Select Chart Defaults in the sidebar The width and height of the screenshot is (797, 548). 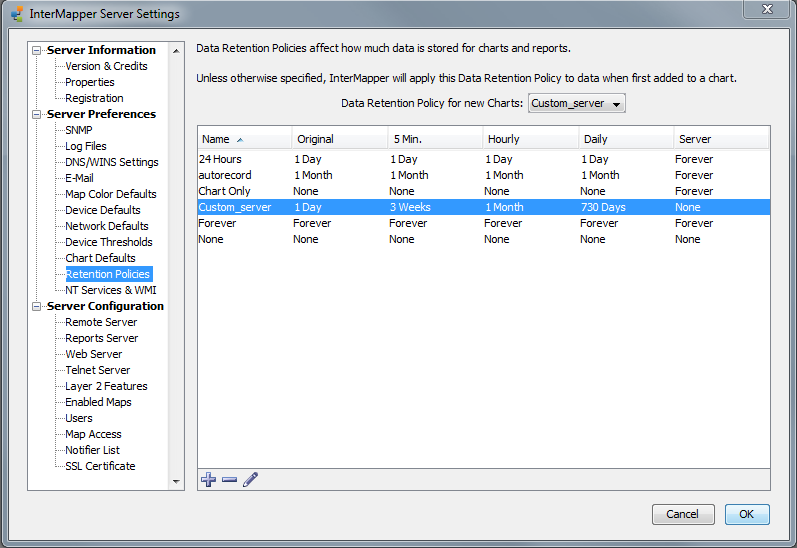pyautogui.click(x=100, y=258)
